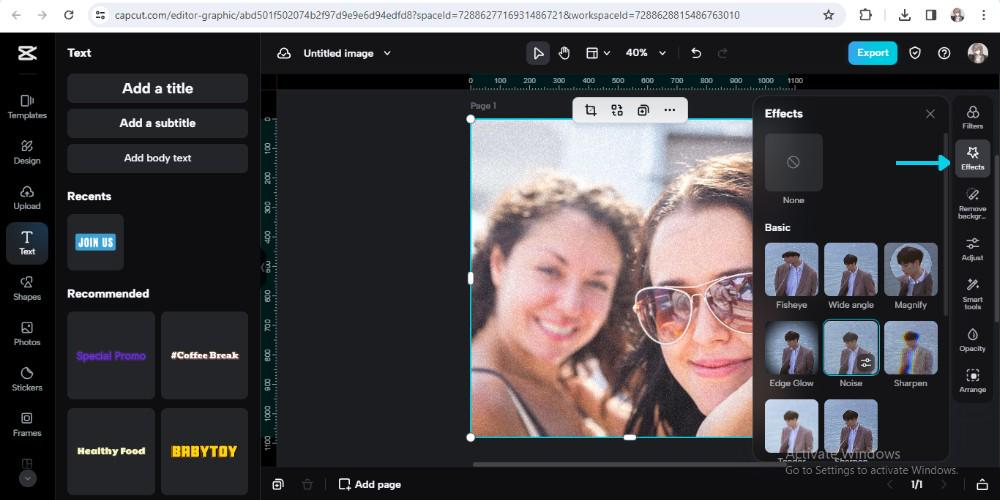Open the Filters tool

click(x=973, y=117)
